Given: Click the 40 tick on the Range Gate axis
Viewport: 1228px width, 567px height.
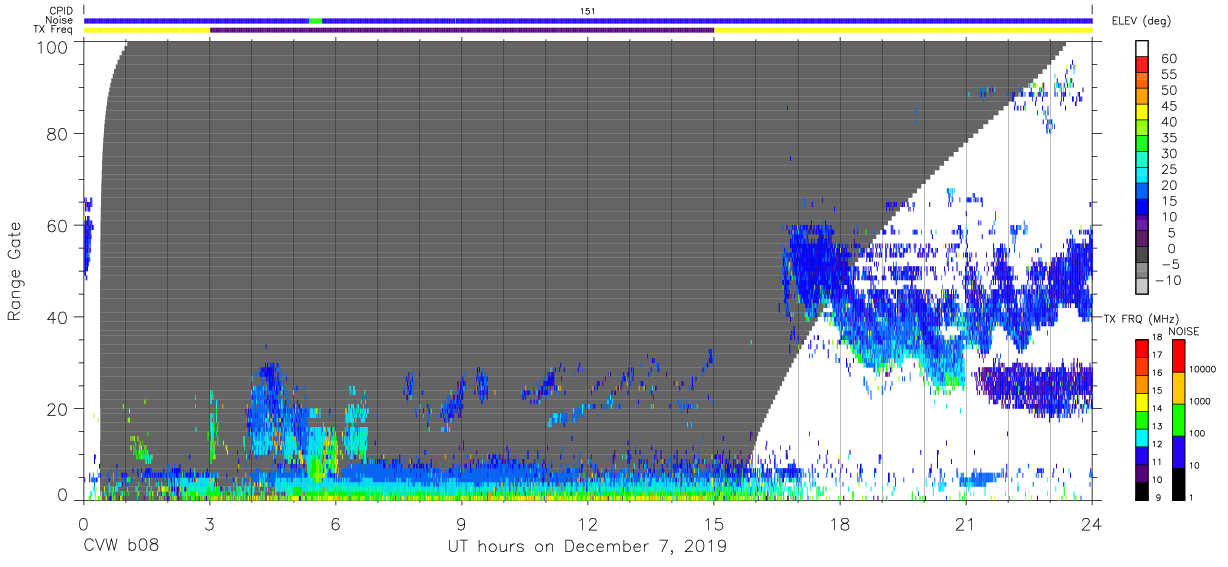Looking at the screenshot, I should (57, 317).
